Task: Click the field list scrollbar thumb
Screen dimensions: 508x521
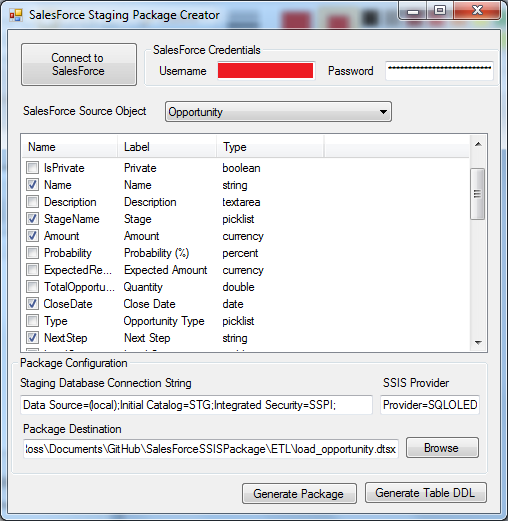Action: (x=477, y=194)
